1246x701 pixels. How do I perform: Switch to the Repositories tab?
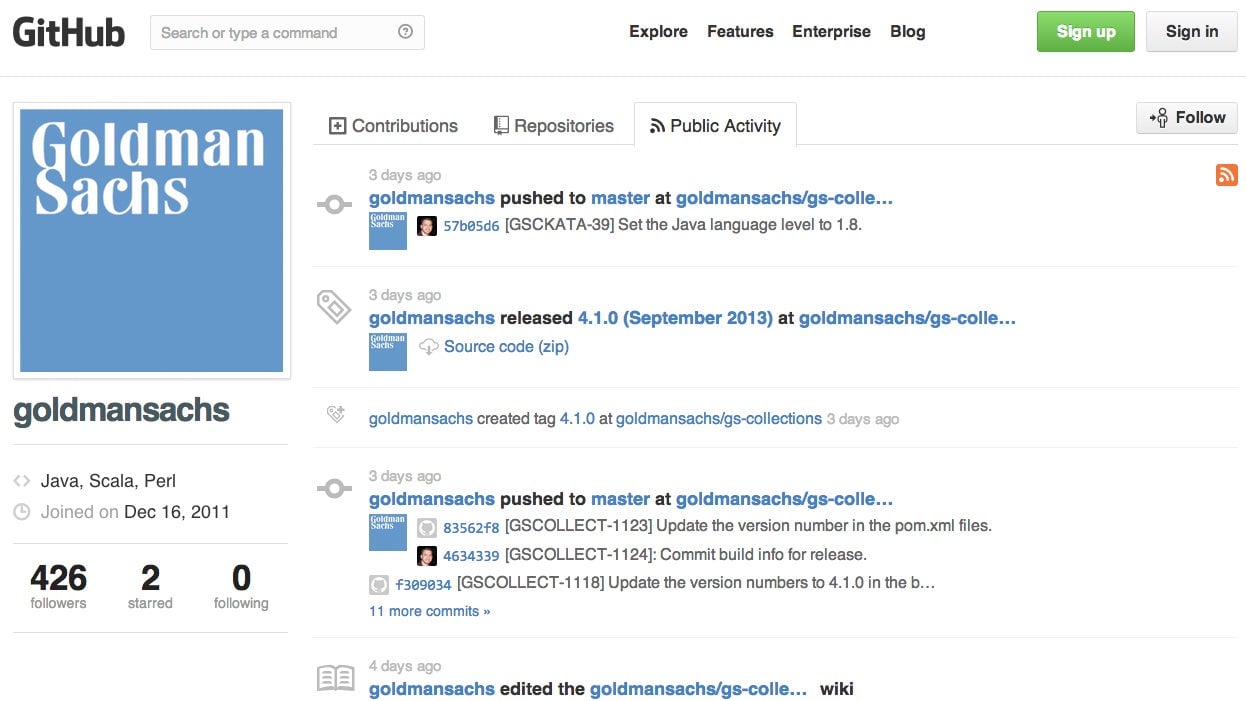coord(553,126)
